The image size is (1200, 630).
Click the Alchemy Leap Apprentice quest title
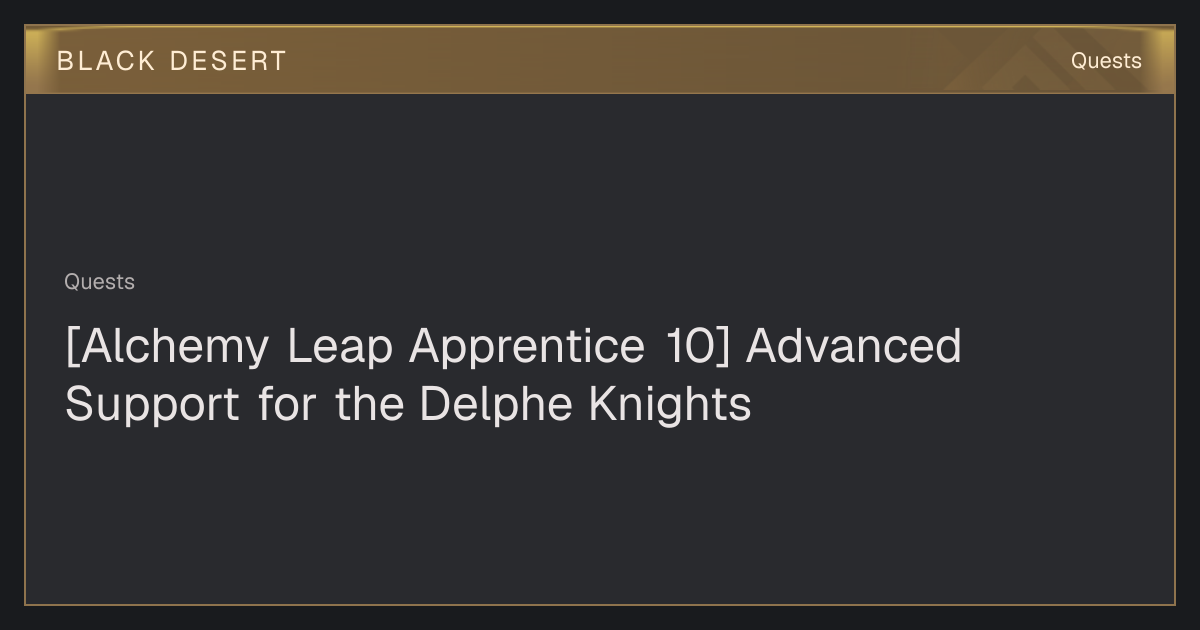pos(513,375)
